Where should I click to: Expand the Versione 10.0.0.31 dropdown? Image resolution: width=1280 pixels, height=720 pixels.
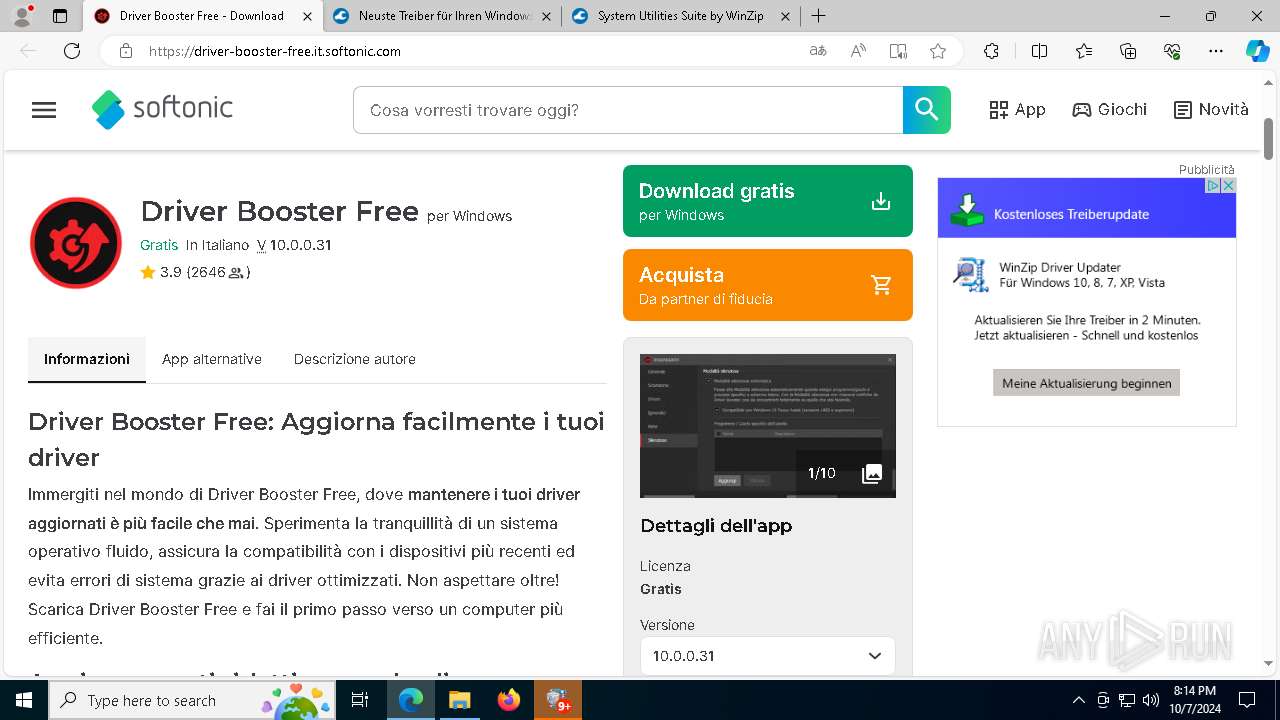coord(768,656)
